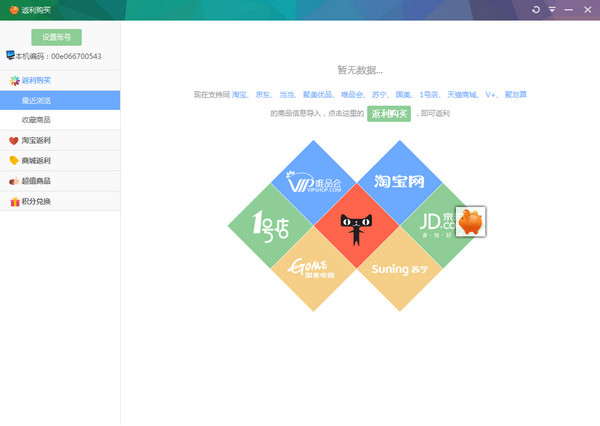Click the 淘宝网 diamond tile

pos(399,183)
